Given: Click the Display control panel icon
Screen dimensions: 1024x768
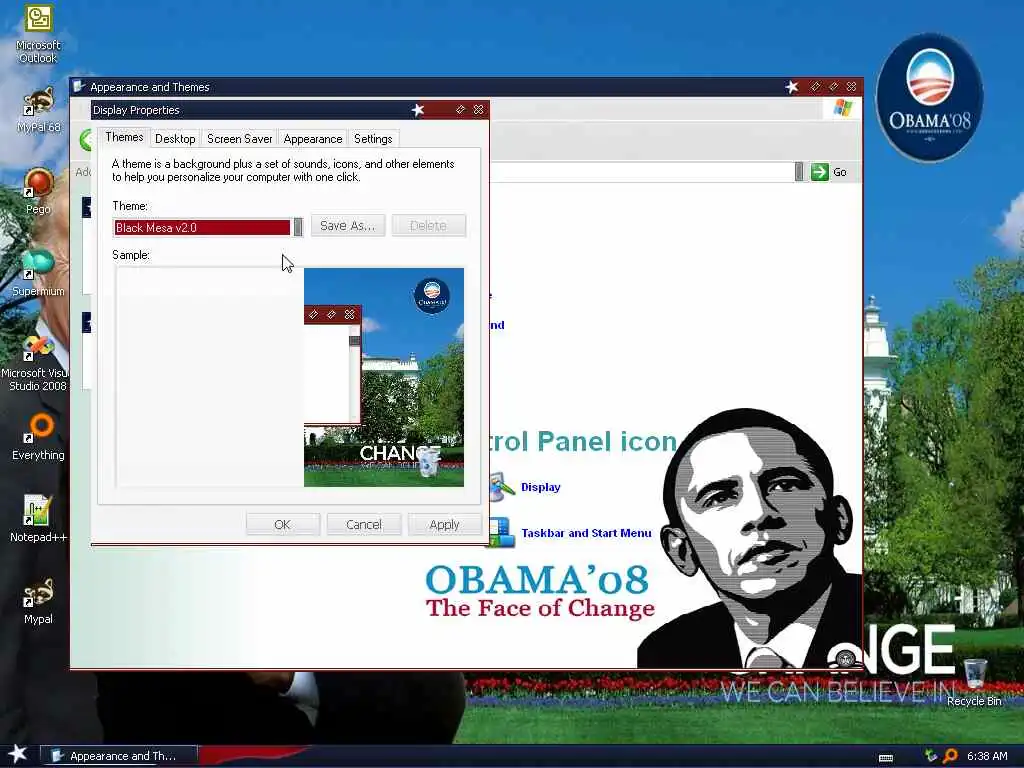Looking at the screenshot, I should [502, 487].
